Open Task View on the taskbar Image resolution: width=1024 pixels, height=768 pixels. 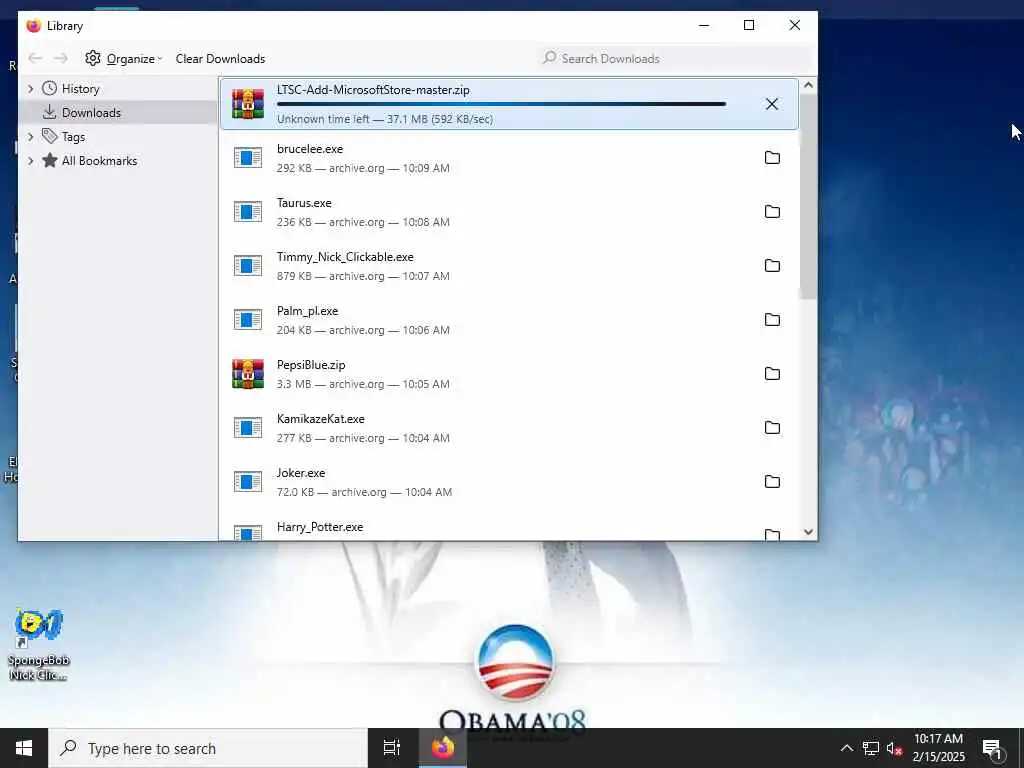click(391, 748)
